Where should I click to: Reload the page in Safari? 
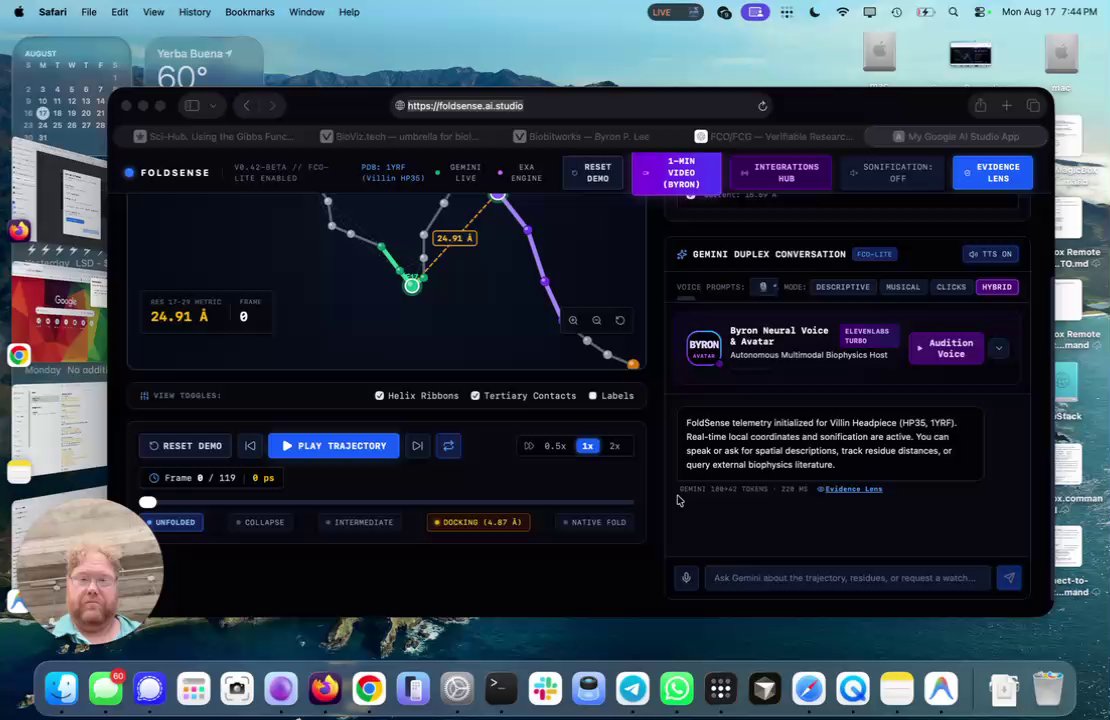pos(762,106)
